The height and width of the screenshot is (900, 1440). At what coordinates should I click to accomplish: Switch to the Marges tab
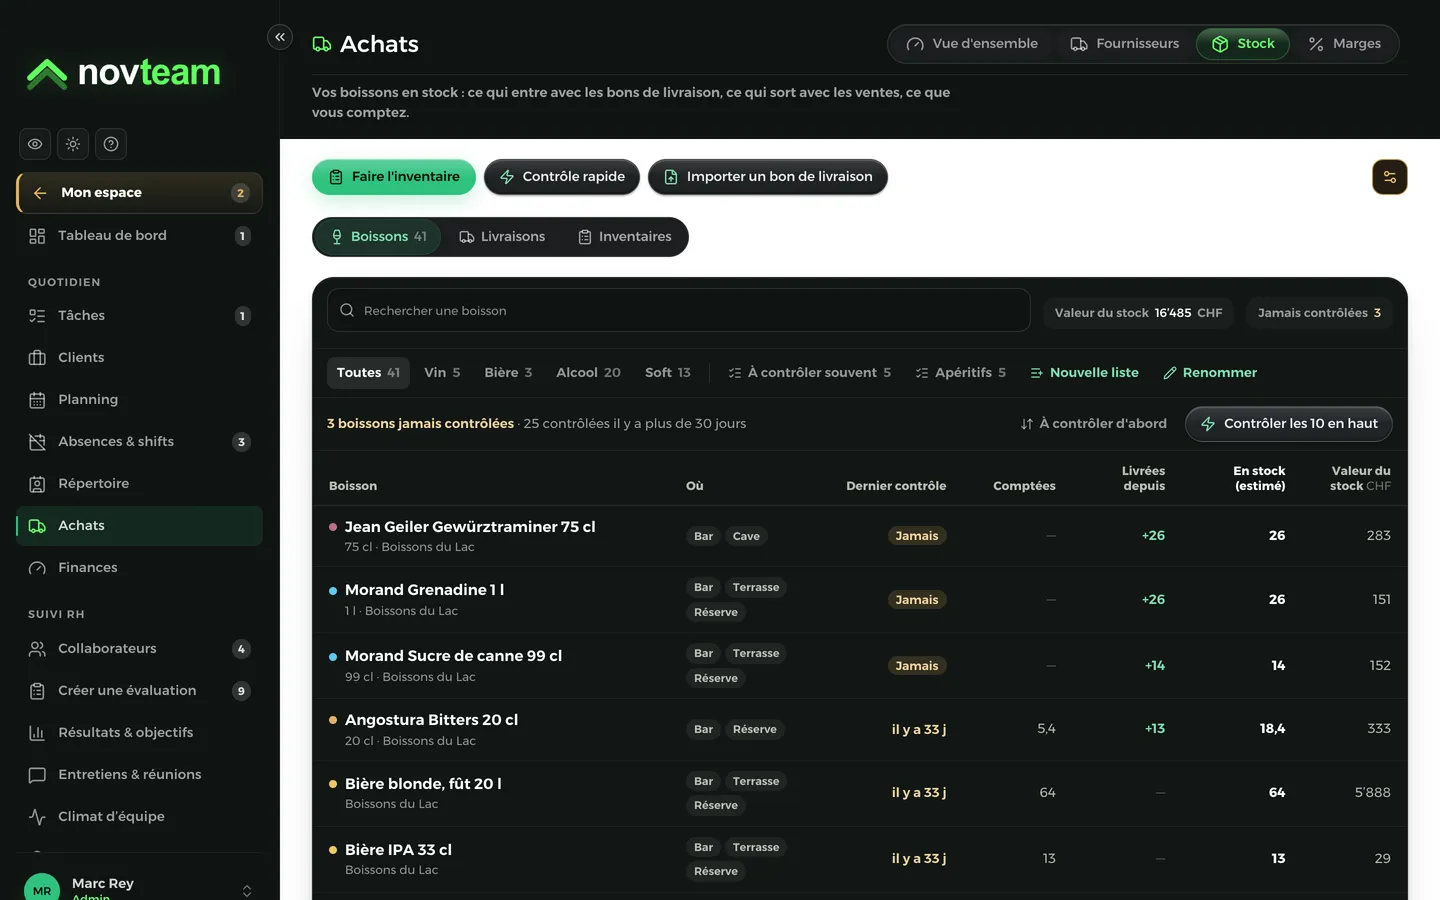click(x=1345, y=44)
